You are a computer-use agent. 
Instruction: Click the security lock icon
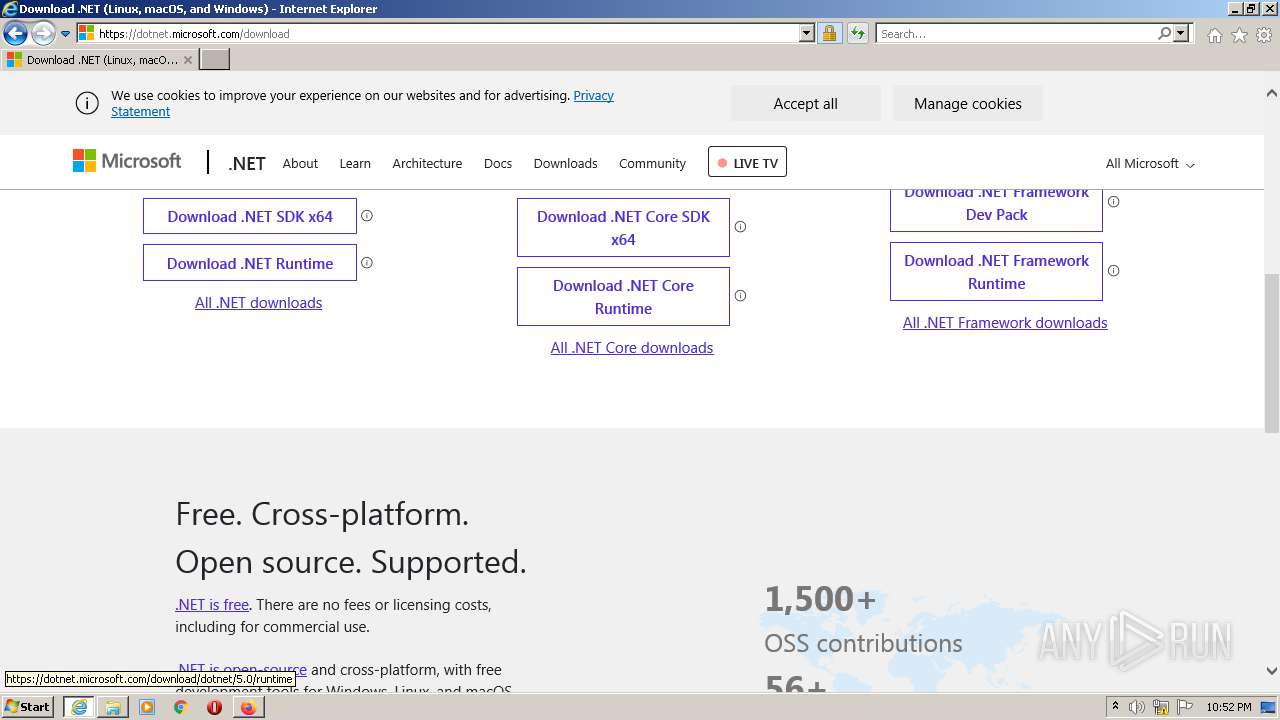pos(829,34)
